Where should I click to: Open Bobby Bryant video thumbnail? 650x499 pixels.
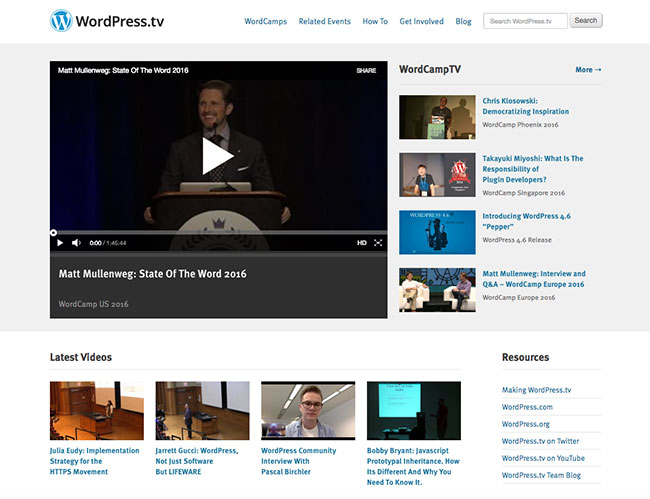pyautogui.click(x=414, y=411)
